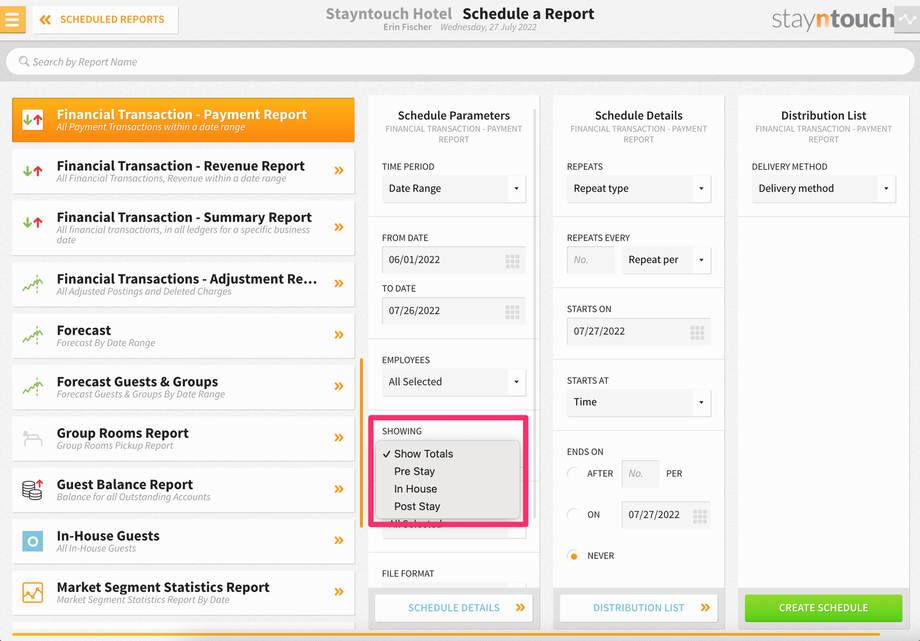
Task: Open the Delivery method dropdown
Action: tap(823, 188)
